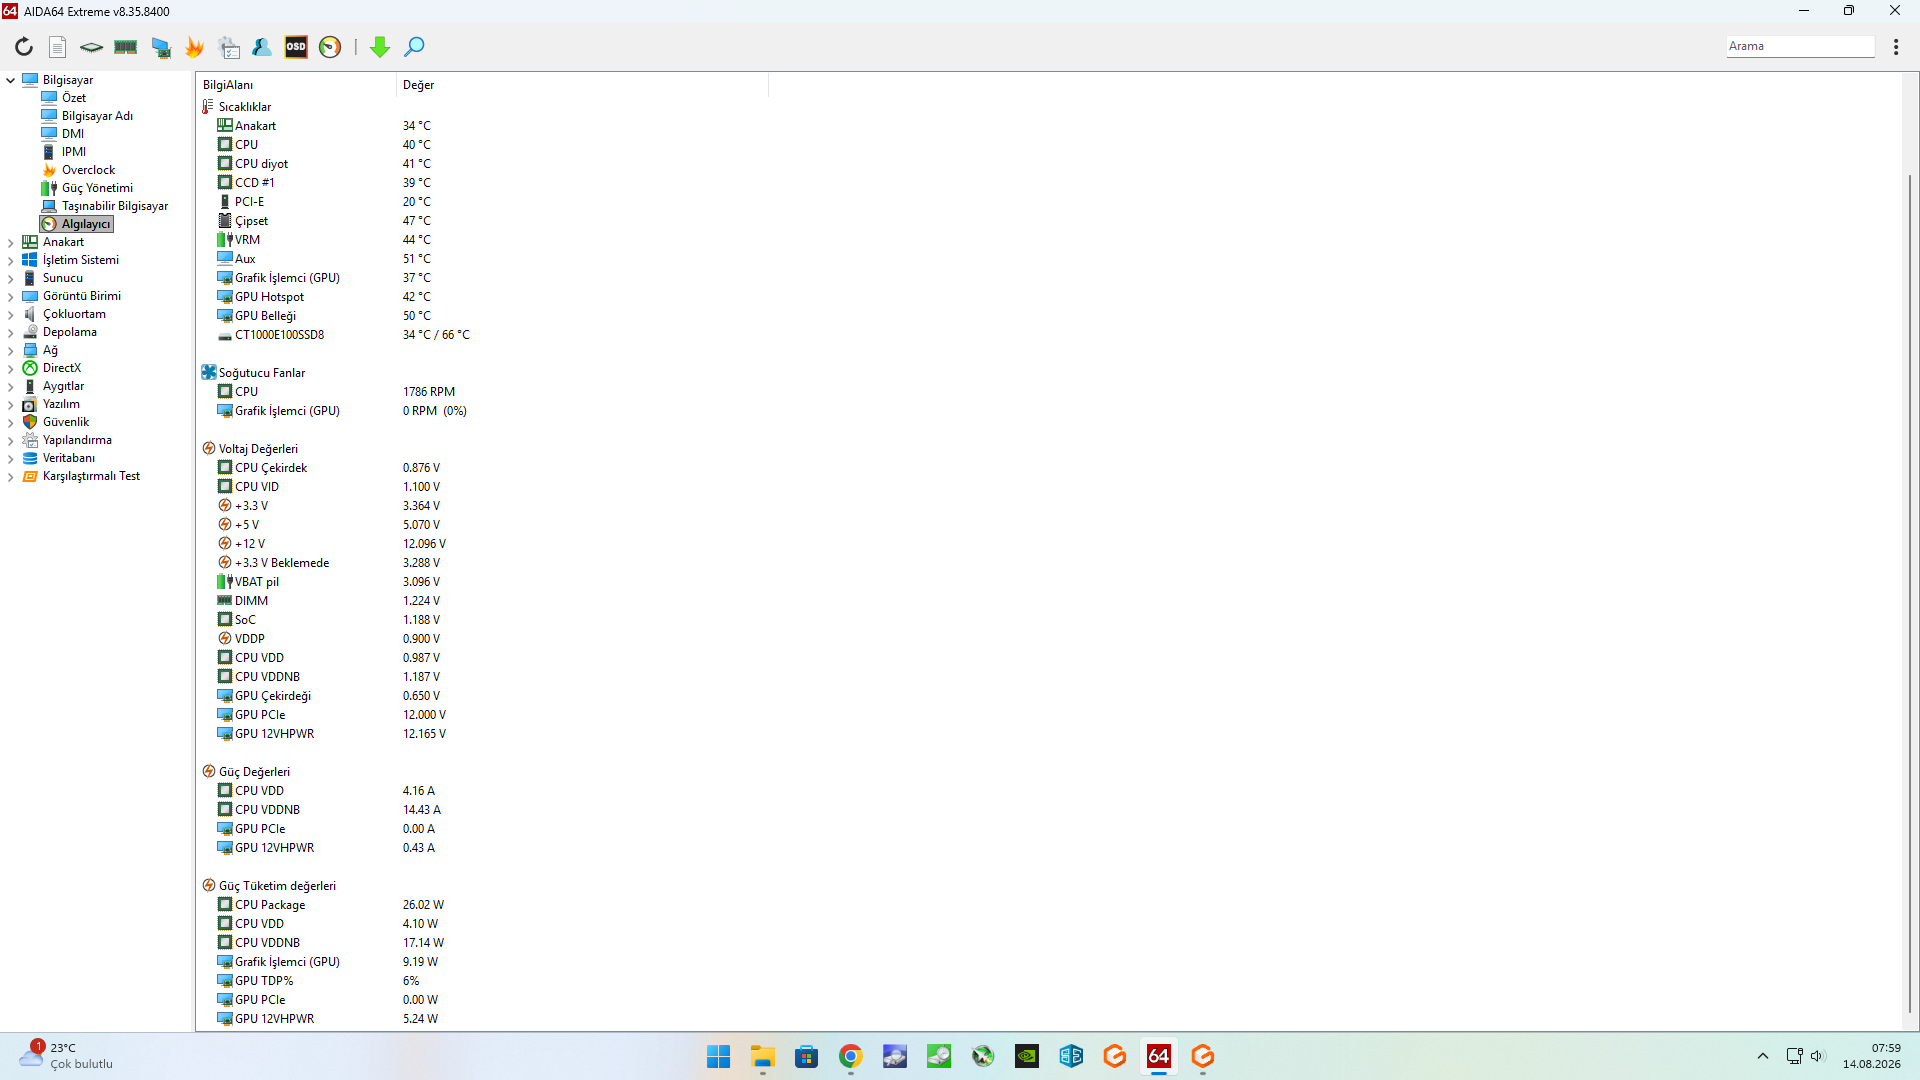The image size is (1920, 1080).
Task: Expand the DirectX tree node
Action: tap(11, 368)
